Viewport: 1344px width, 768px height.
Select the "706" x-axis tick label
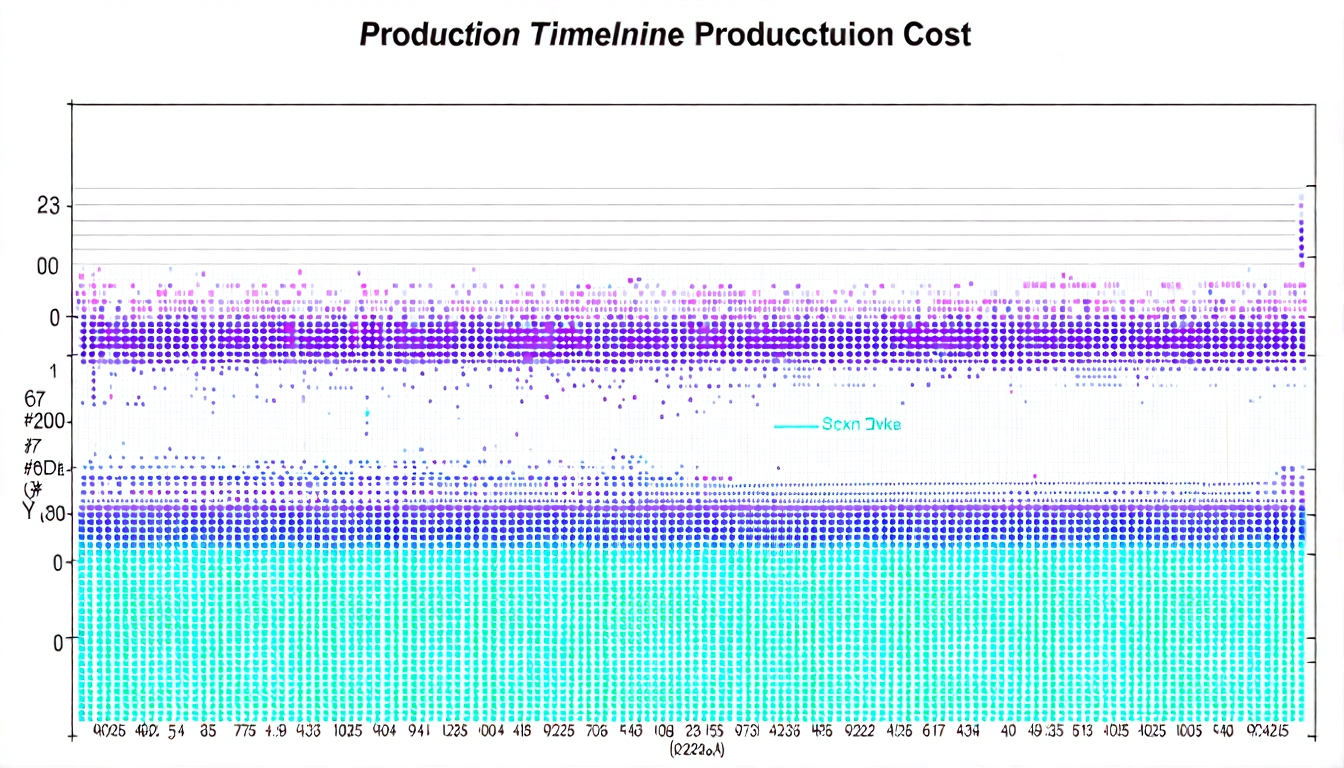595,731
